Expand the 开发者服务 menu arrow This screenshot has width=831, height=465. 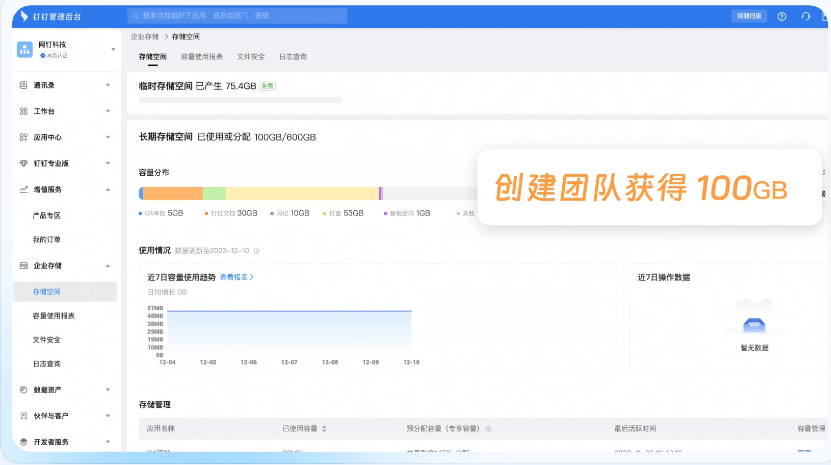click(x=108, y=442)
